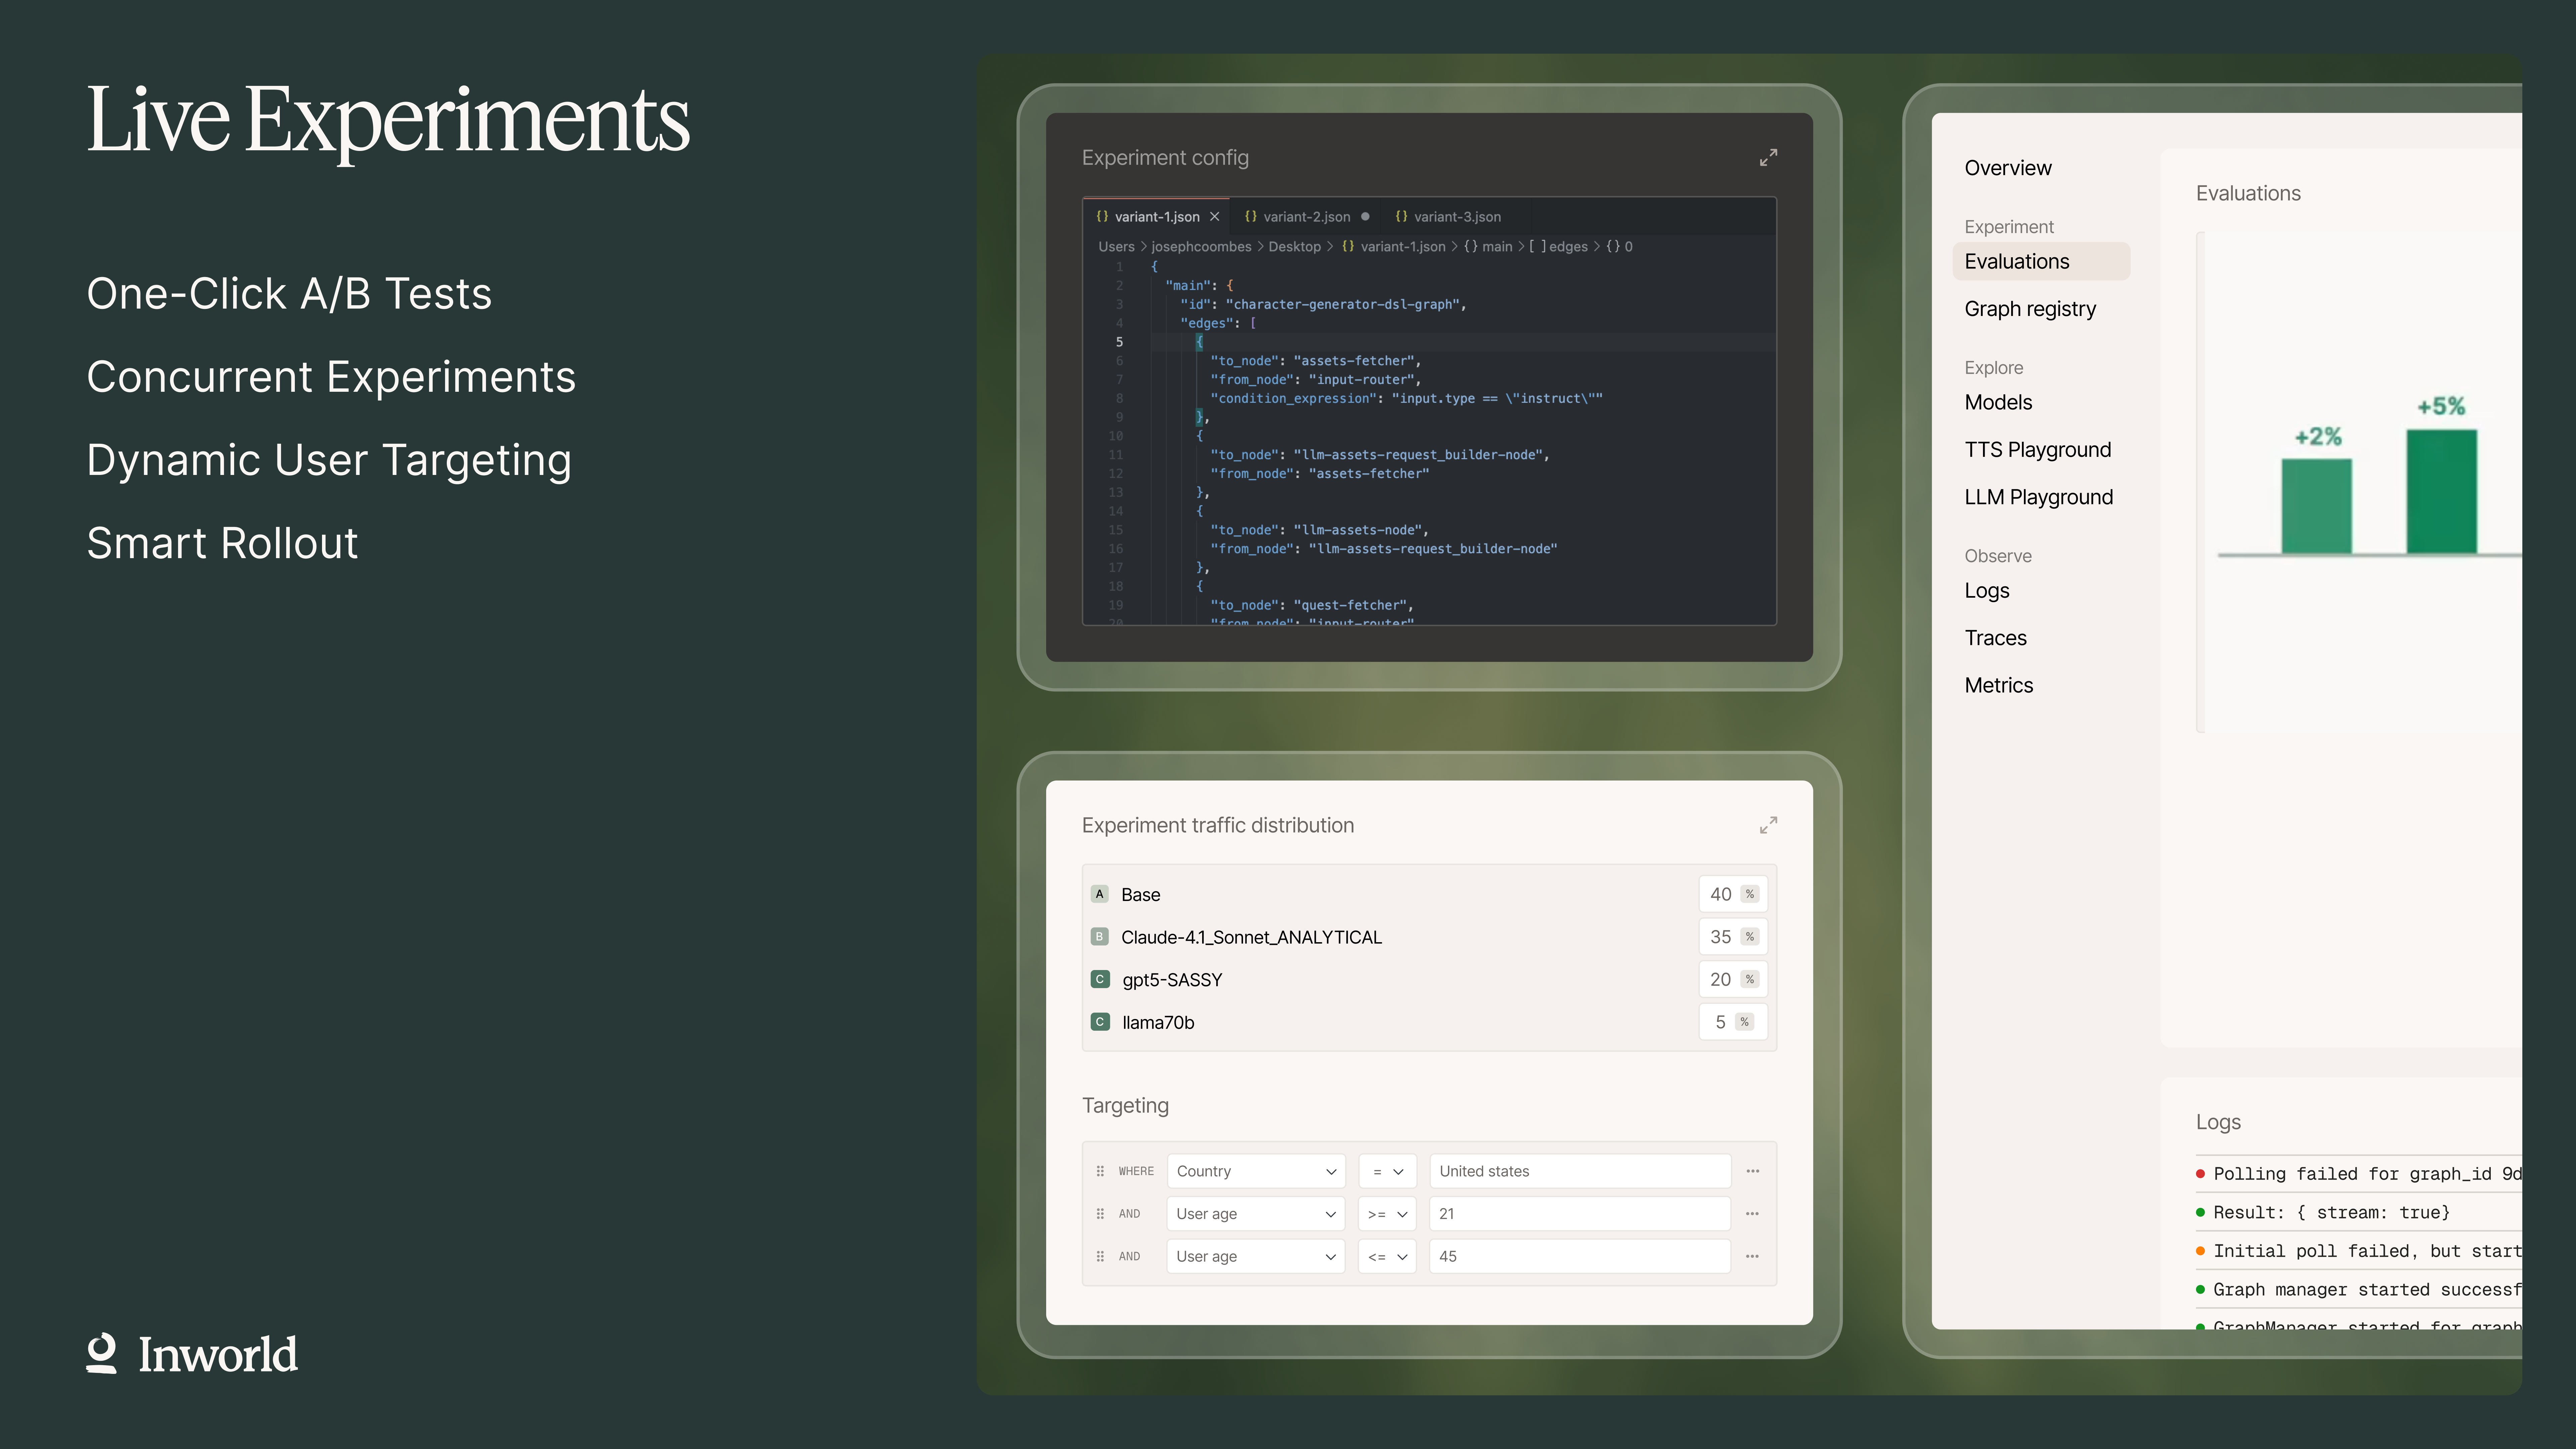Grab the drag handle on the User age >= row
2576x1449 pixels.
click(x=1100, y=1214)
